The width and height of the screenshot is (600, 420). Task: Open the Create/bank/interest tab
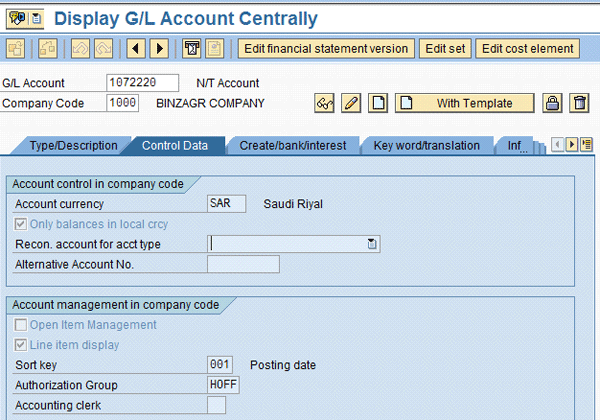[x=293, y=146]
